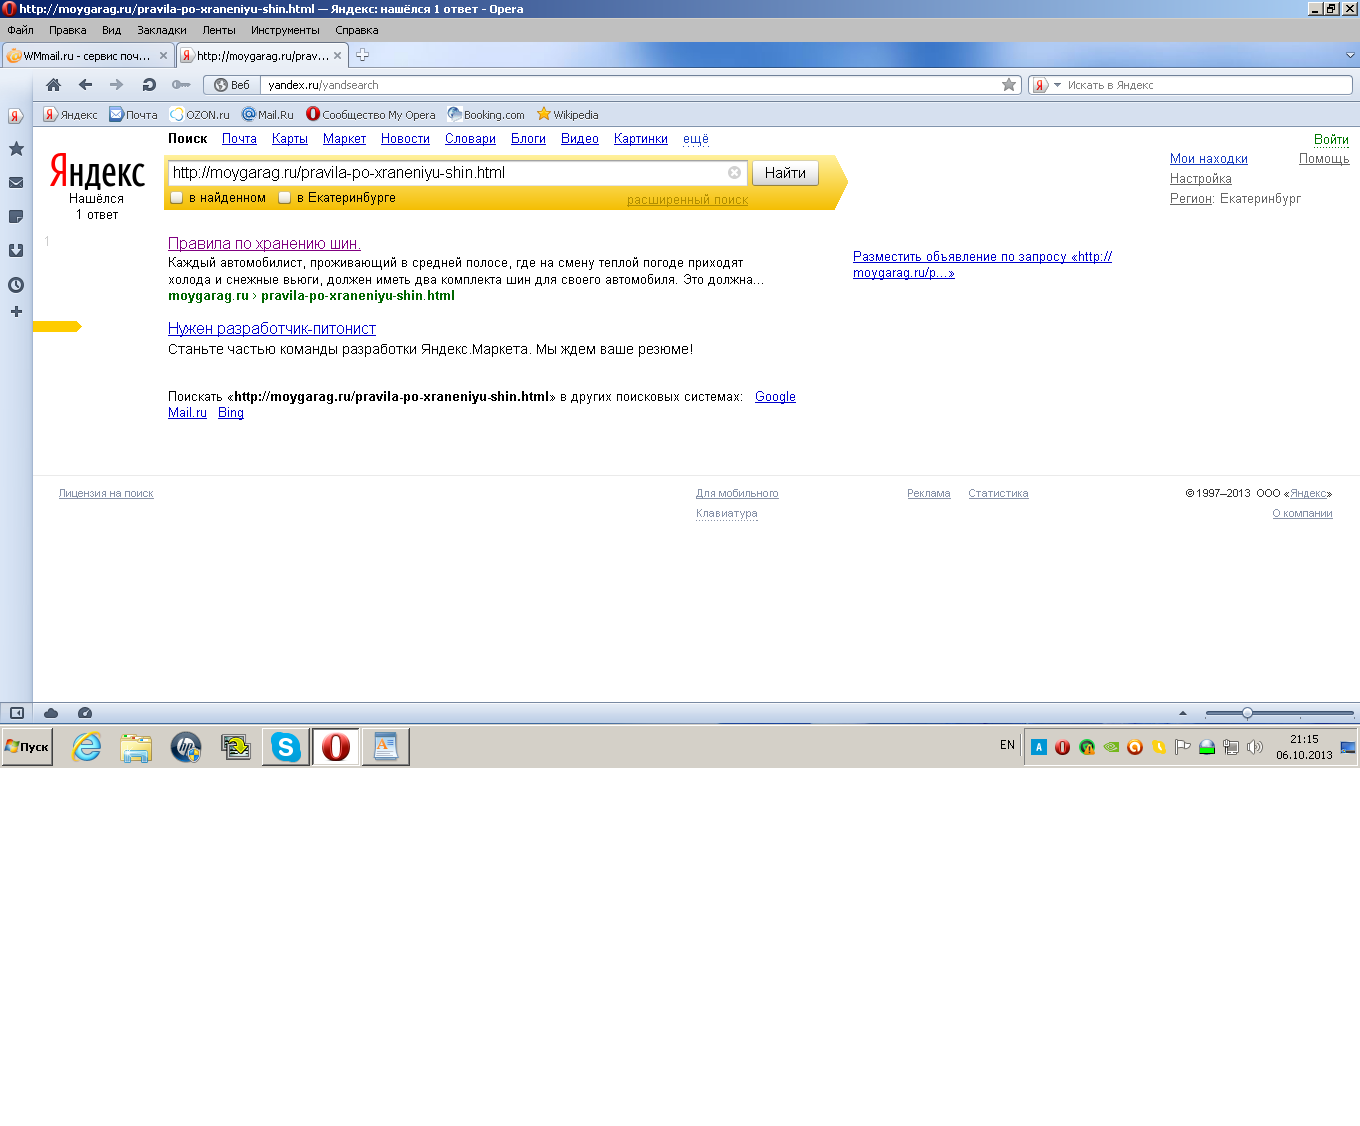Add a panel with sidebar plus icon
1360x1126 pixels.
pos(16,312)
